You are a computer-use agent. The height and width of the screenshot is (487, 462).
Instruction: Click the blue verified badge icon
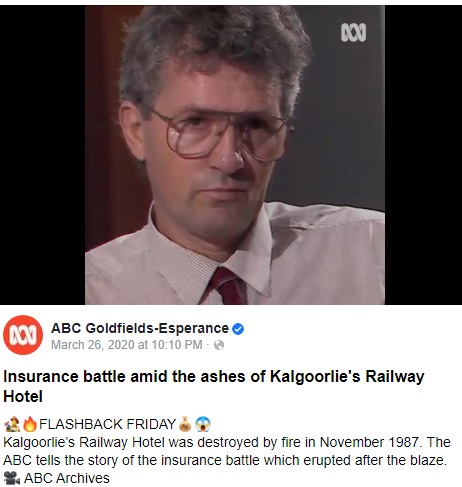pos(238,329)
